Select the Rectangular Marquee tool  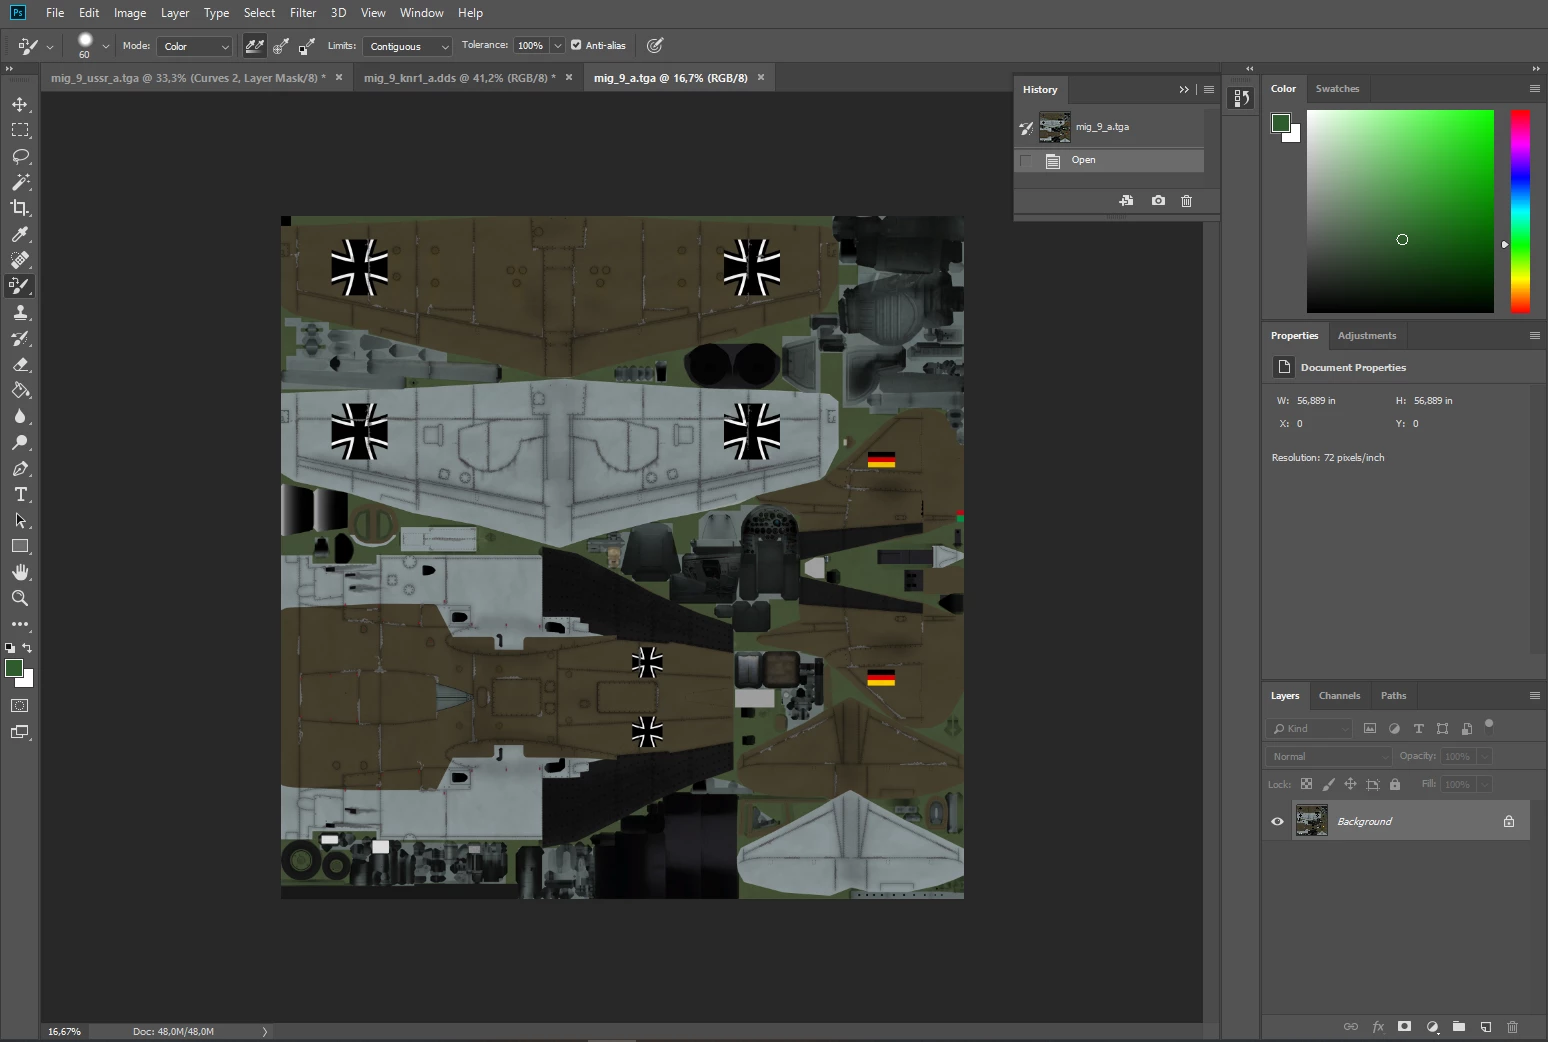[x=20, y=130]
